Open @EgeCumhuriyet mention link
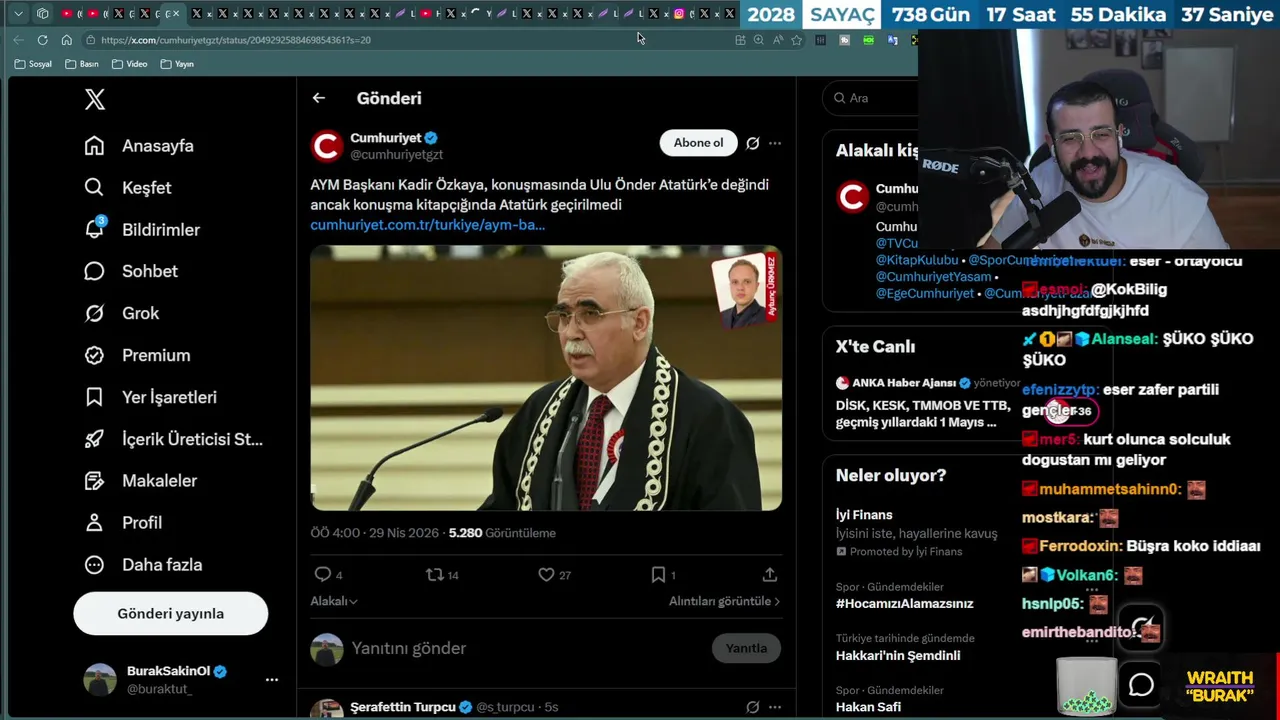The width and height of the screenshot is (1280, 720). [x=925, y=294]
